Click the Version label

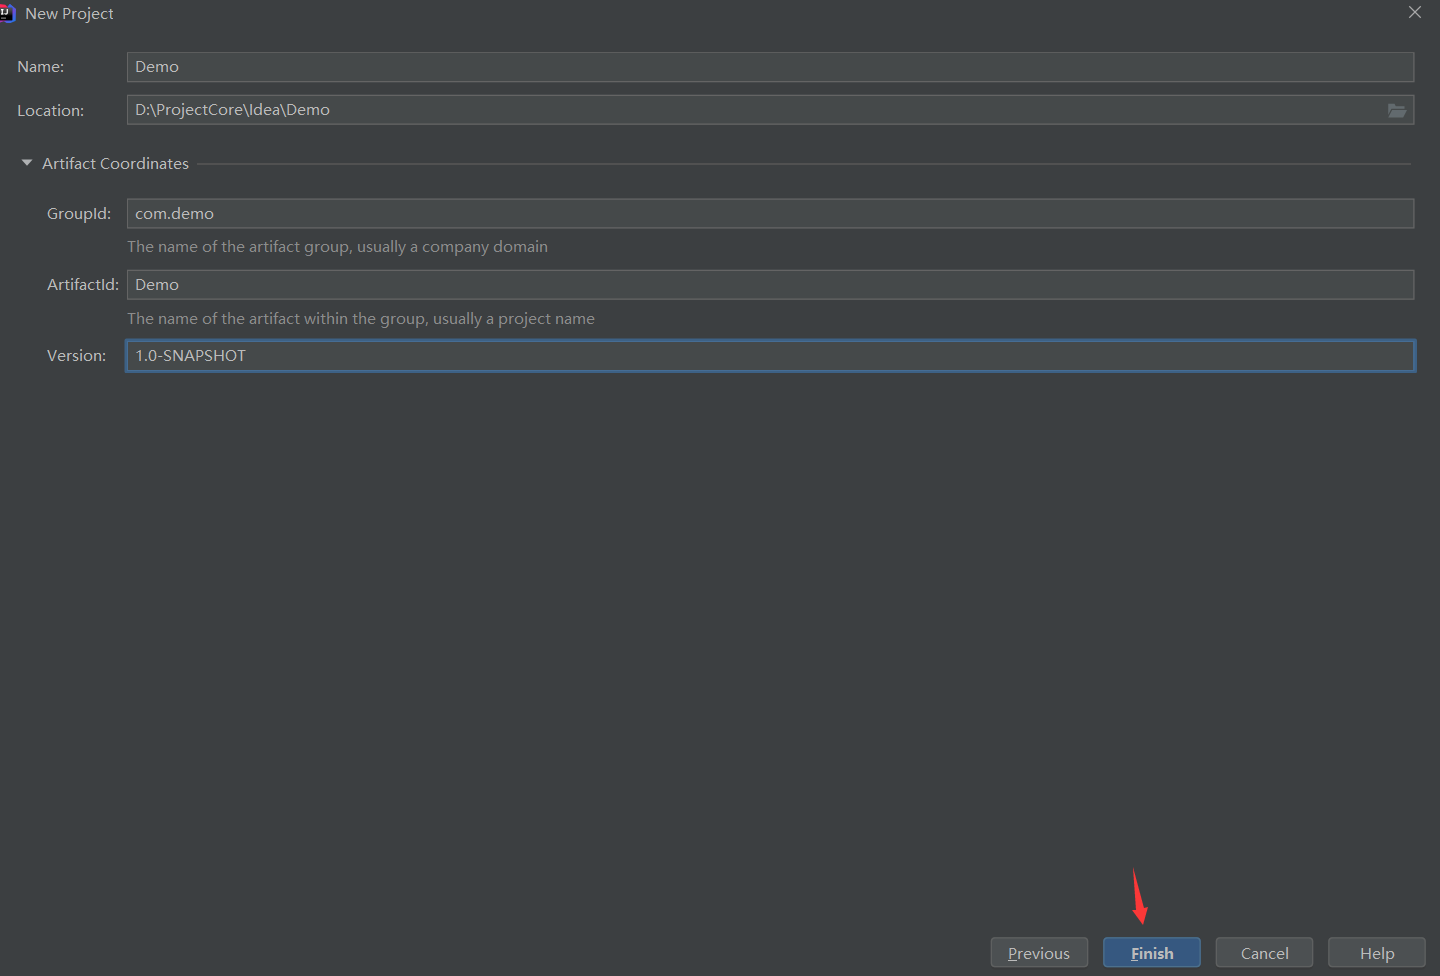(x=76, y=356)
